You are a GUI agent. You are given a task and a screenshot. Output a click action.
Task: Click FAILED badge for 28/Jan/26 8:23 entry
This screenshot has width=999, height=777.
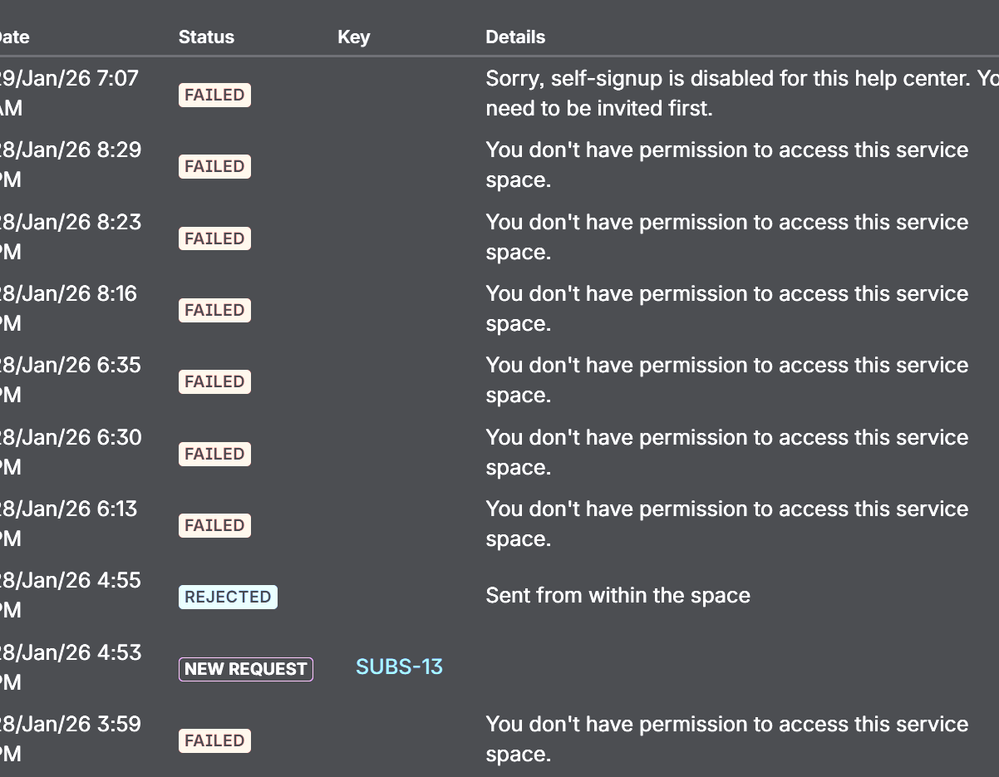(x=214, y=239)
